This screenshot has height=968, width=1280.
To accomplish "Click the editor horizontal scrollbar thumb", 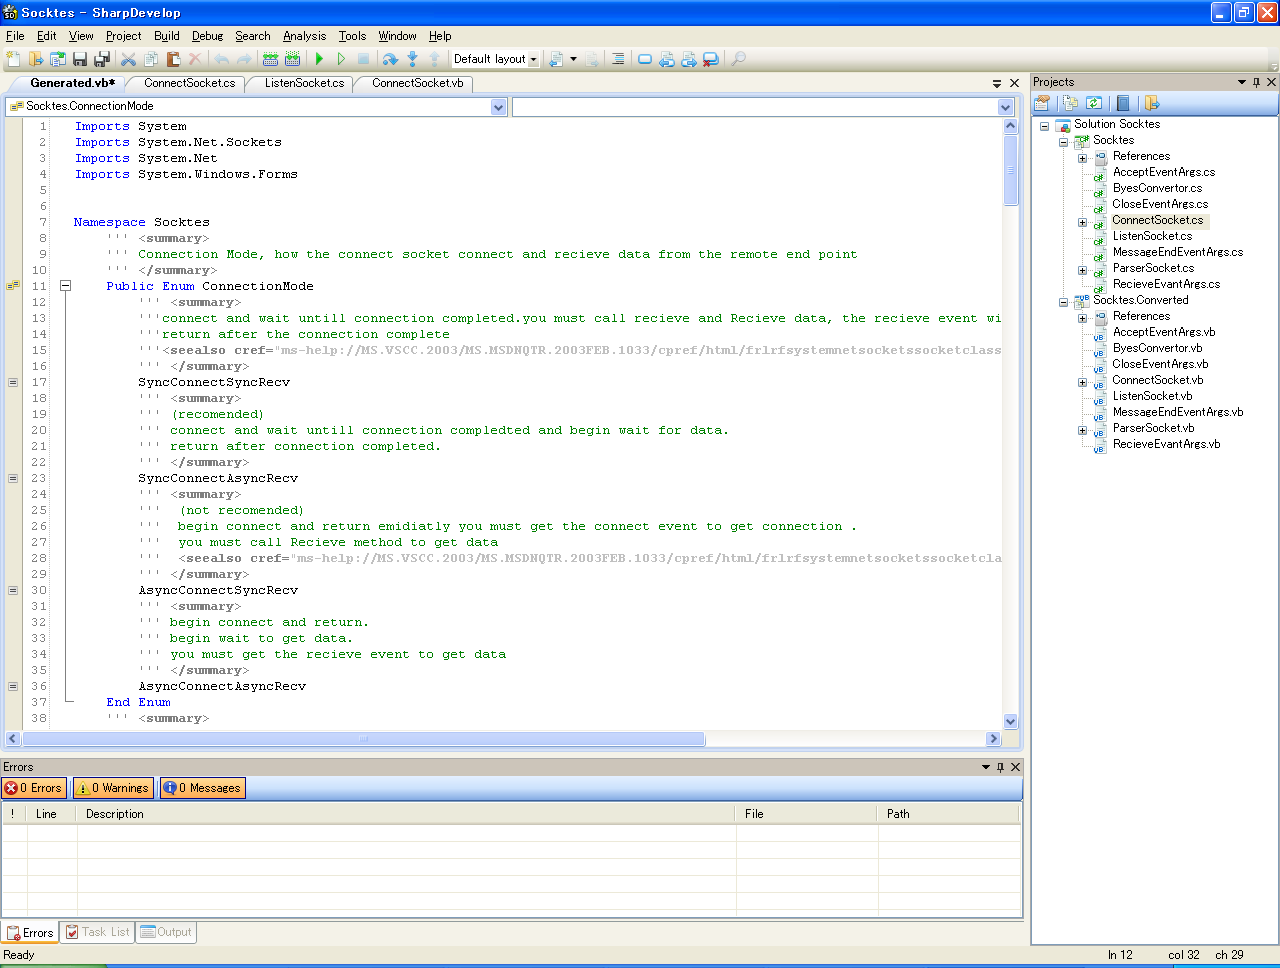I will 363,739.
